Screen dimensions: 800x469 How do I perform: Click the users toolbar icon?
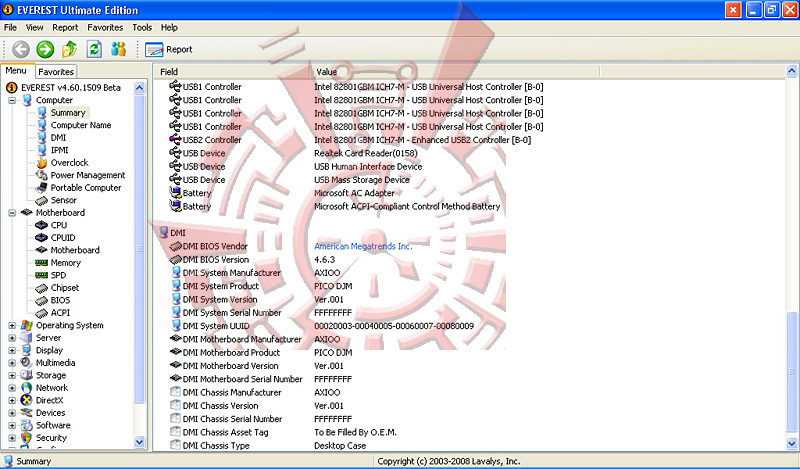pyautogui.click(x=118, y=50)
